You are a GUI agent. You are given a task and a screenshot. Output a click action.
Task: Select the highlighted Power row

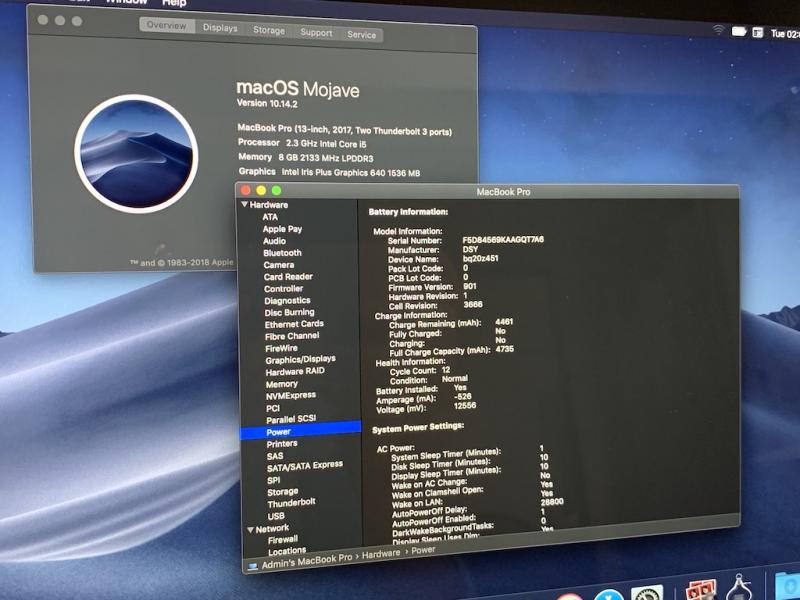tap(301, 431)
